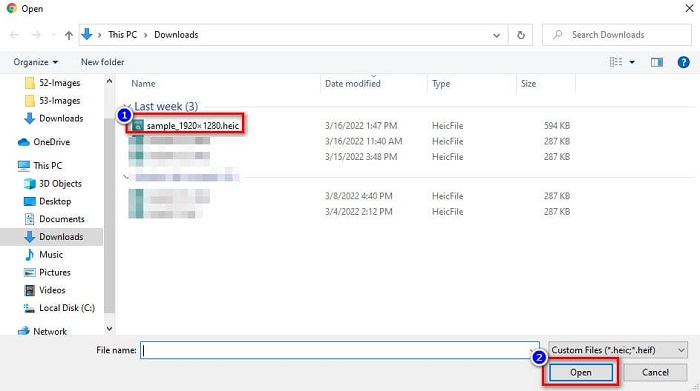Click the Pictures icon in sidebar
The height and width of the screenshot is (391, 700).
pyautogui.click(x=29, y=272)
